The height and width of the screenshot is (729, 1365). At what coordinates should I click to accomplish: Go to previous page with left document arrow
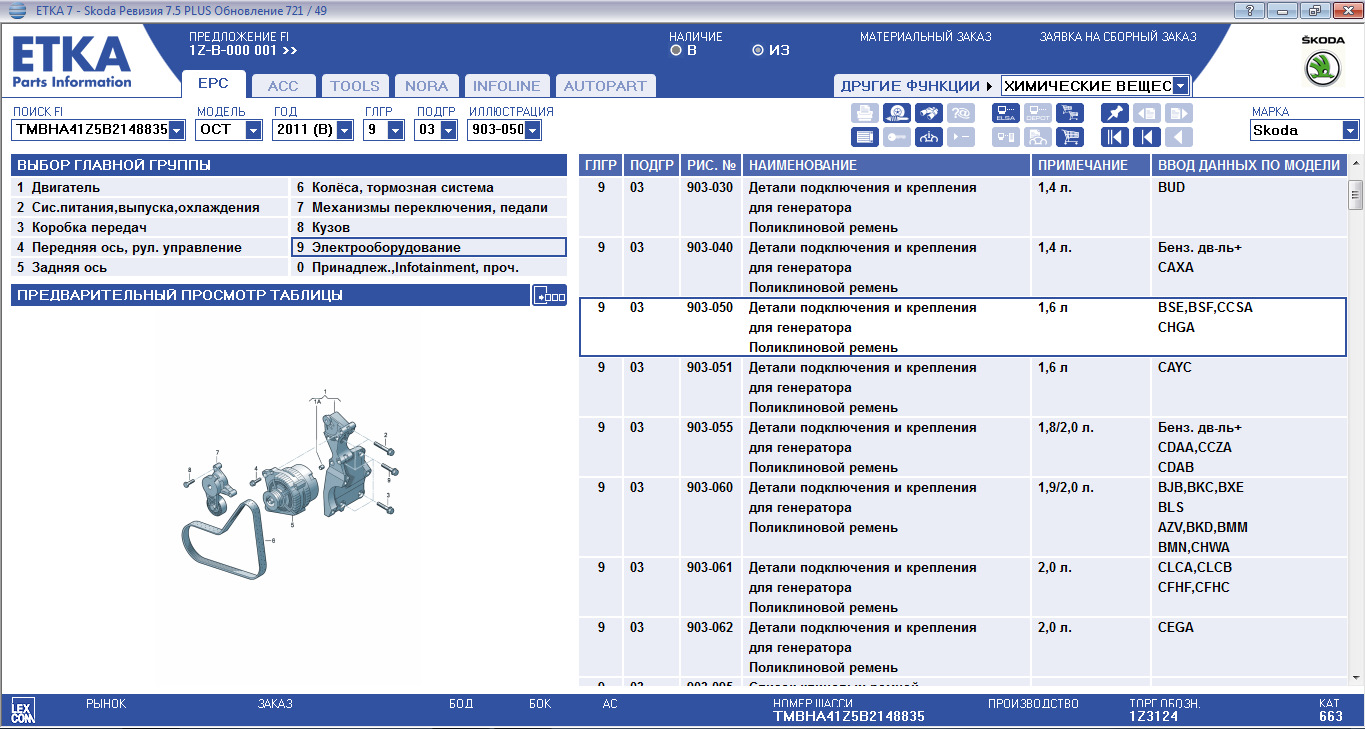coord(1147,113)
